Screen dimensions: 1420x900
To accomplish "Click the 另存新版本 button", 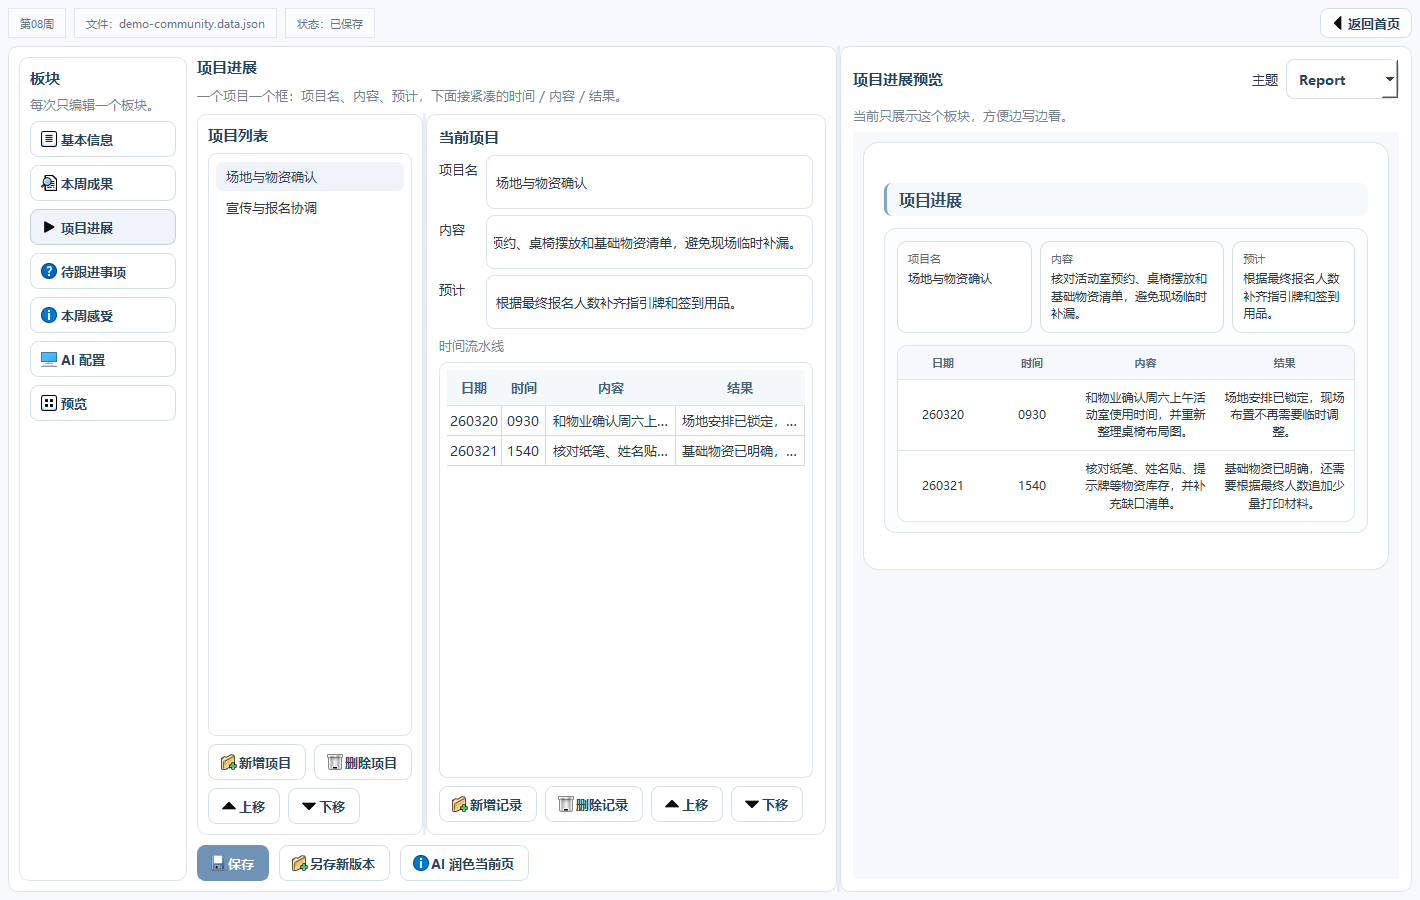I will pyautogui.click(x=334, y=863).
